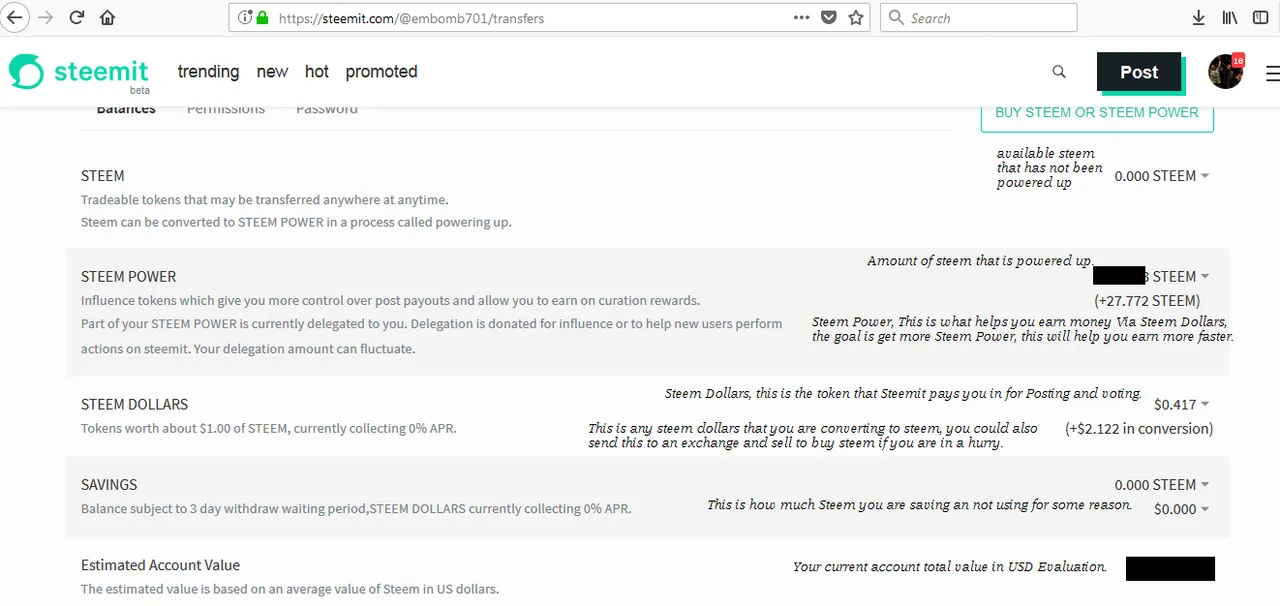Click the STEEM section heading
Image resolution: width=1280 pixels, height=606 pixels.
point(103,176)
